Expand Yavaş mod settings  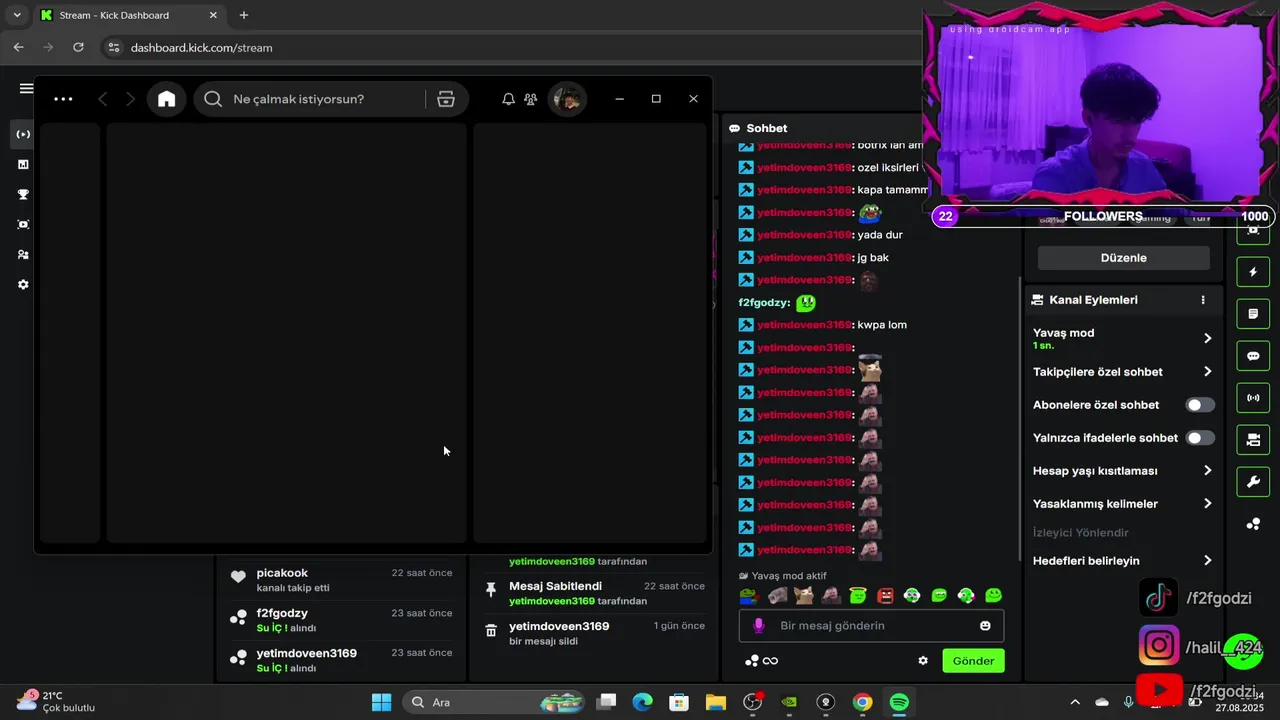(x=1123, y=338)
